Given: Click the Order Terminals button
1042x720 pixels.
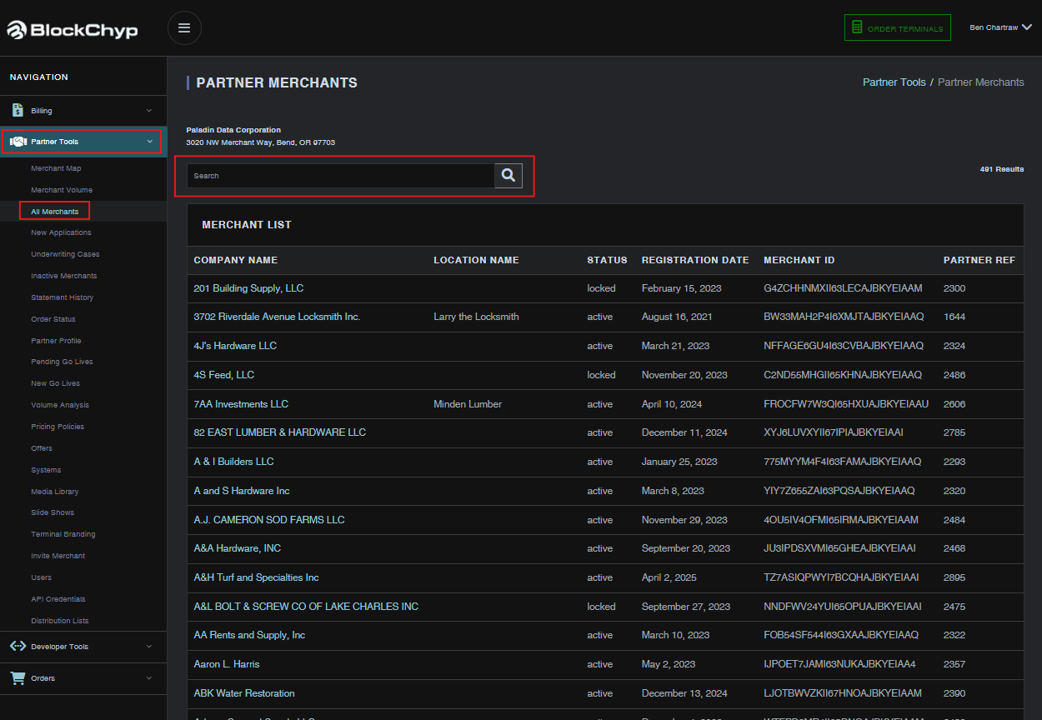Looking at the screenshot, I should [x=897, y=28].
